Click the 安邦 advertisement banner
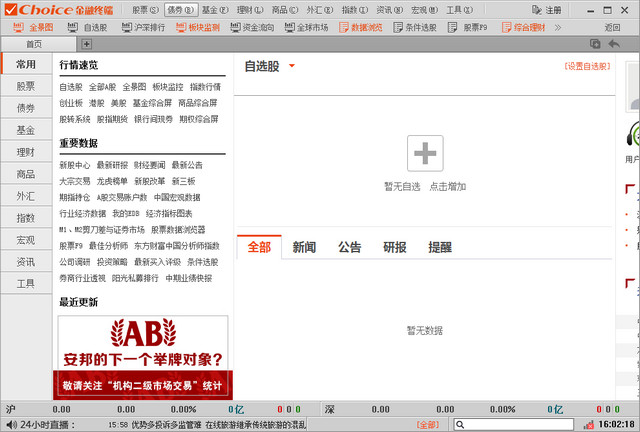The image size is (640, 432). [x=142, y=356]
